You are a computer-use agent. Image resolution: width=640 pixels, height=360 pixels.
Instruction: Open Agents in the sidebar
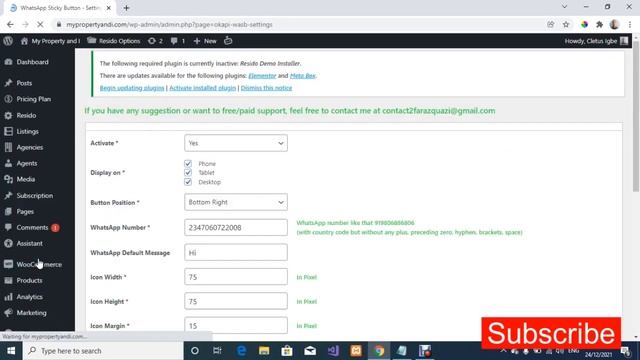(27, 163)
